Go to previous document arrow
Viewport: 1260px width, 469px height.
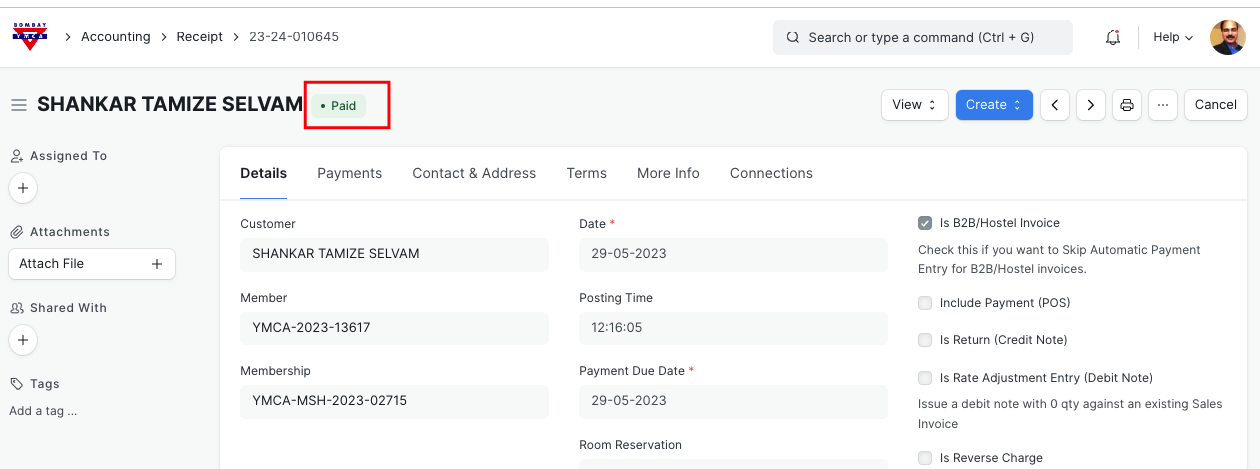1055,105
